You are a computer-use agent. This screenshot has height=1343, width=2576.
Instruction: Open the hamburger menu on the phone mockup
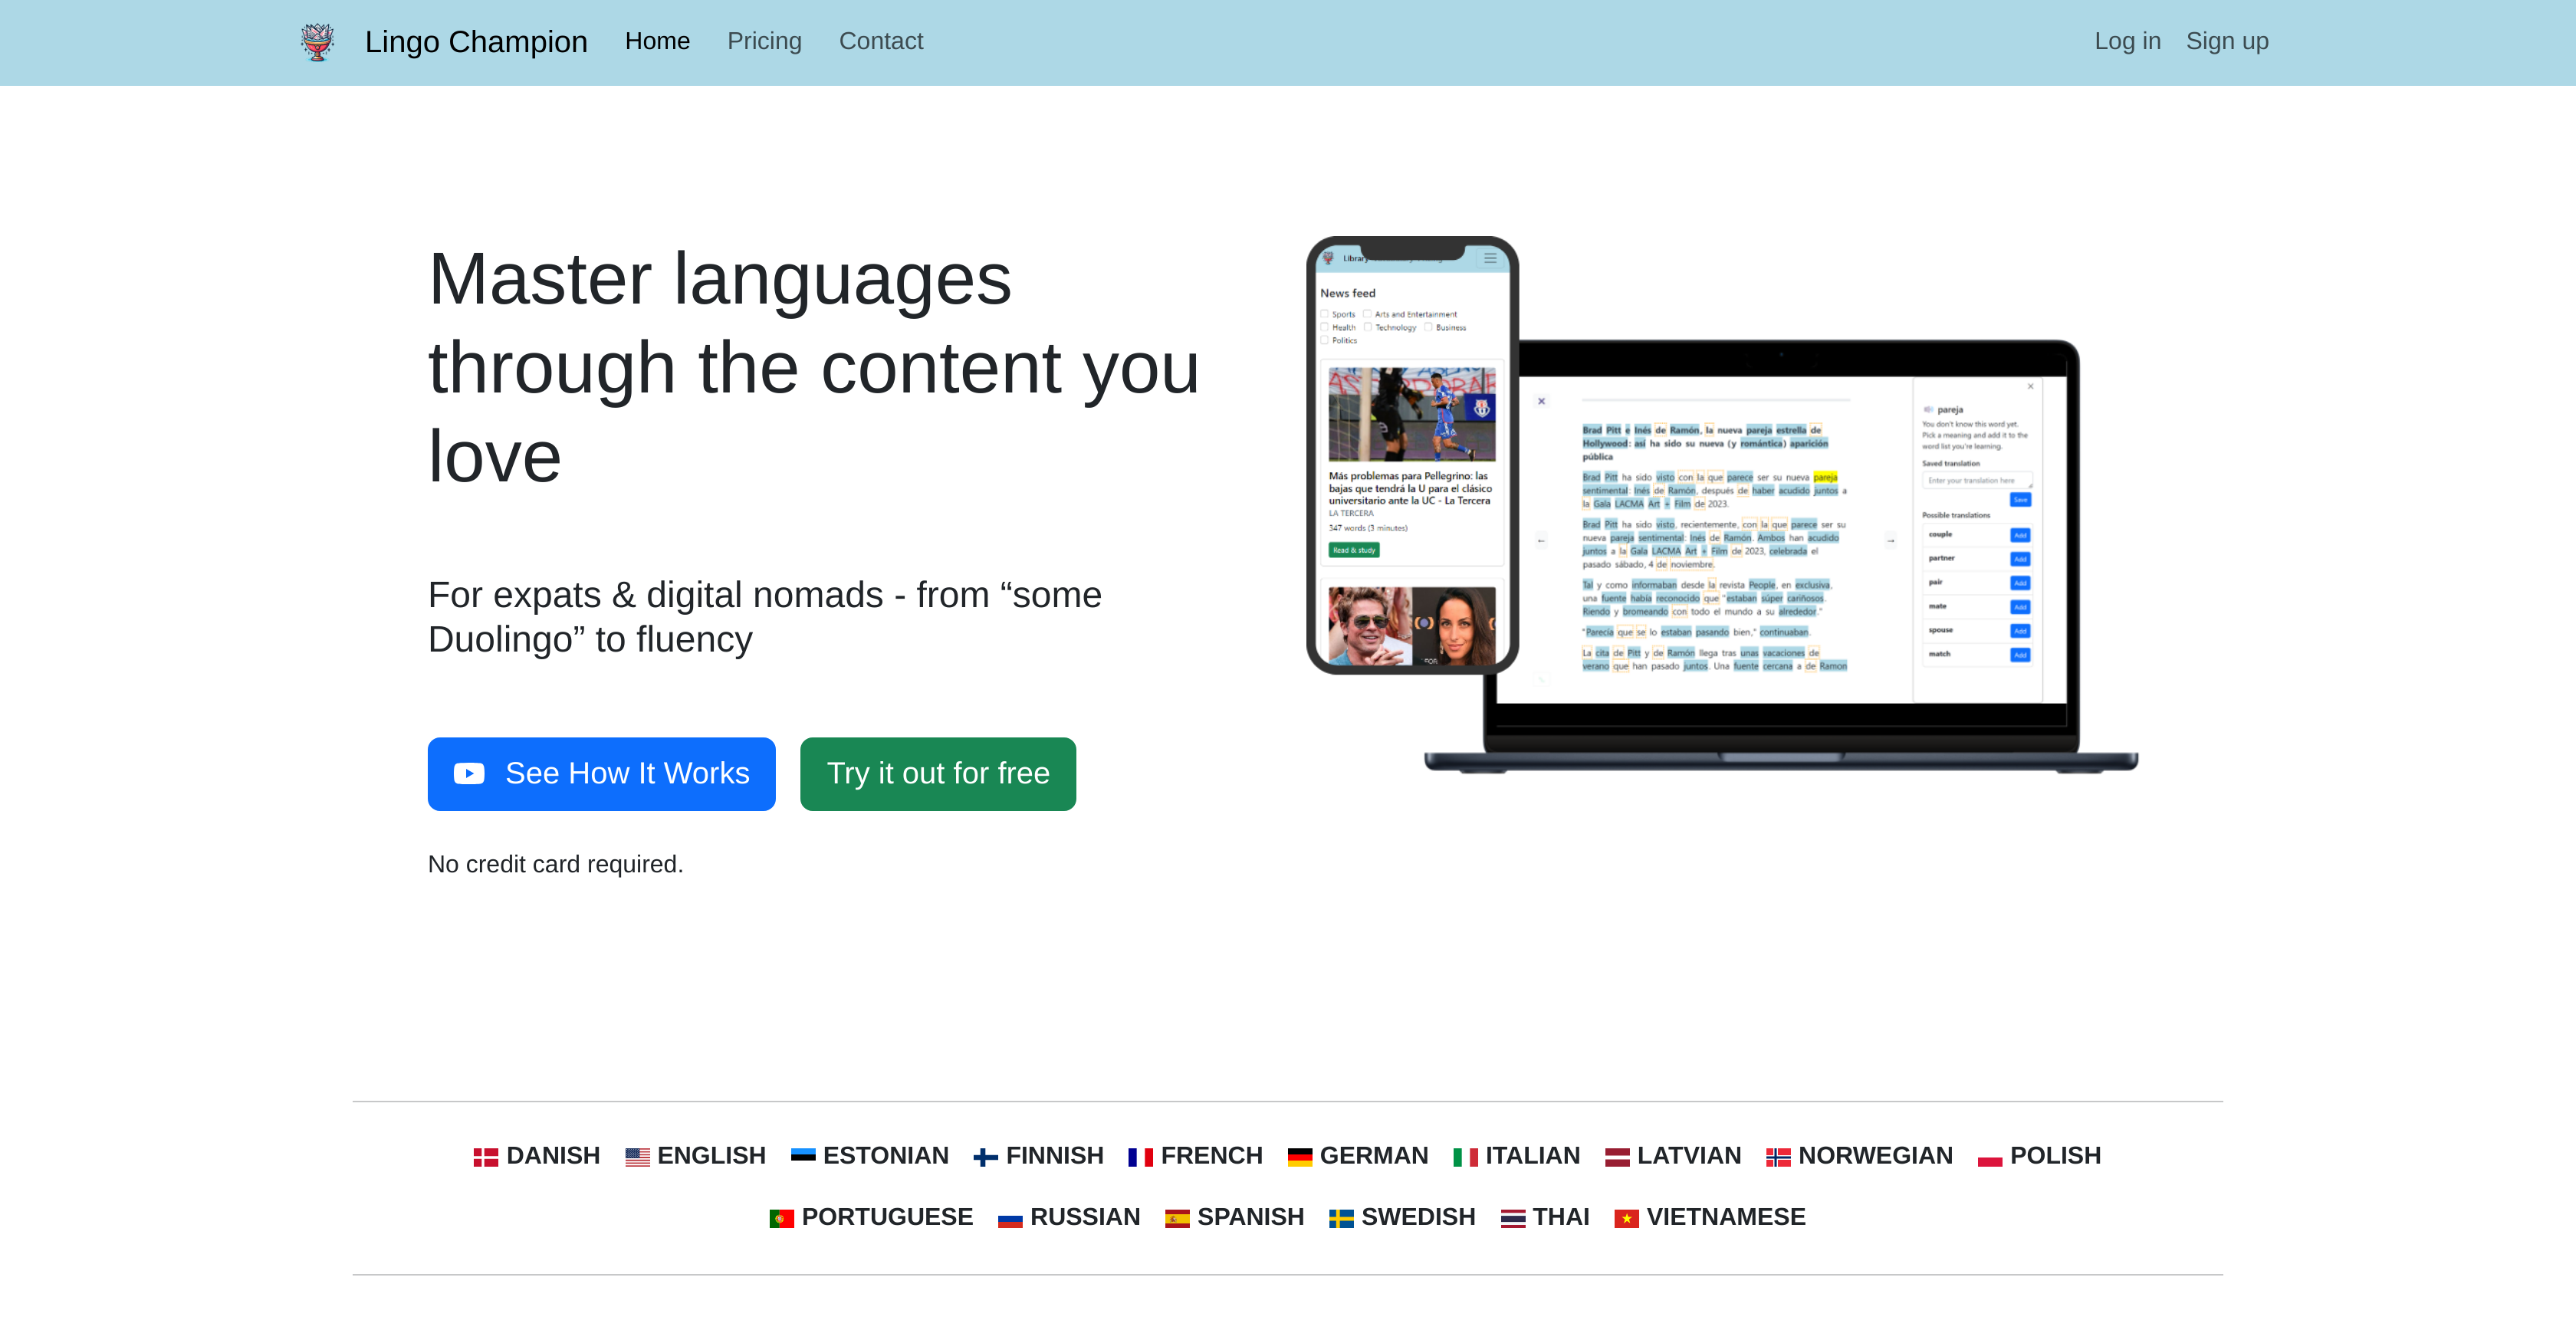click(x=1490, y=258)
